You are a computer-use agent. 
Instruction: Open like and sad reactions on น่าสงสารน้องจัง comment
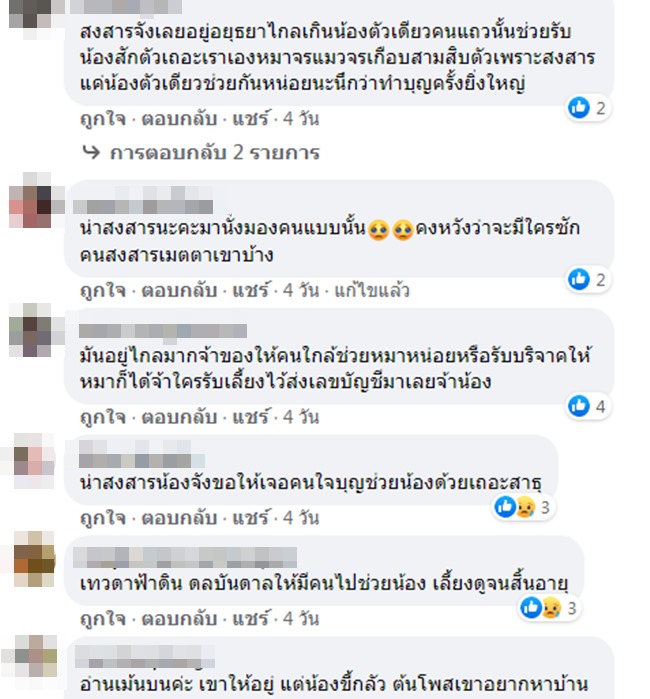pyautogui.click(x=524, y=507)
